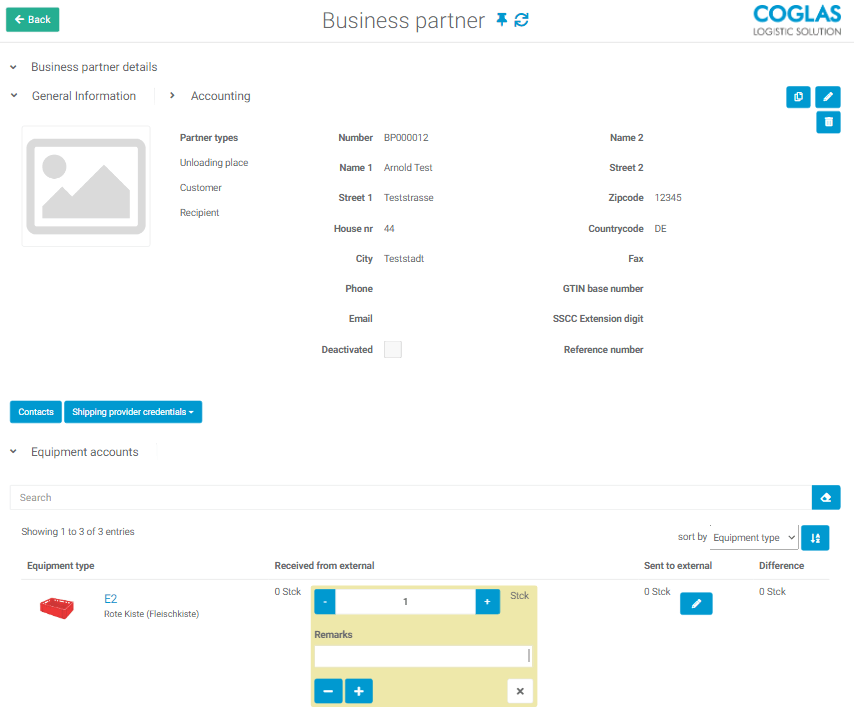The height and width of the screenshot is (712, 854).
Task: Click the copy business partner icon
Action: tap(798, 97)
